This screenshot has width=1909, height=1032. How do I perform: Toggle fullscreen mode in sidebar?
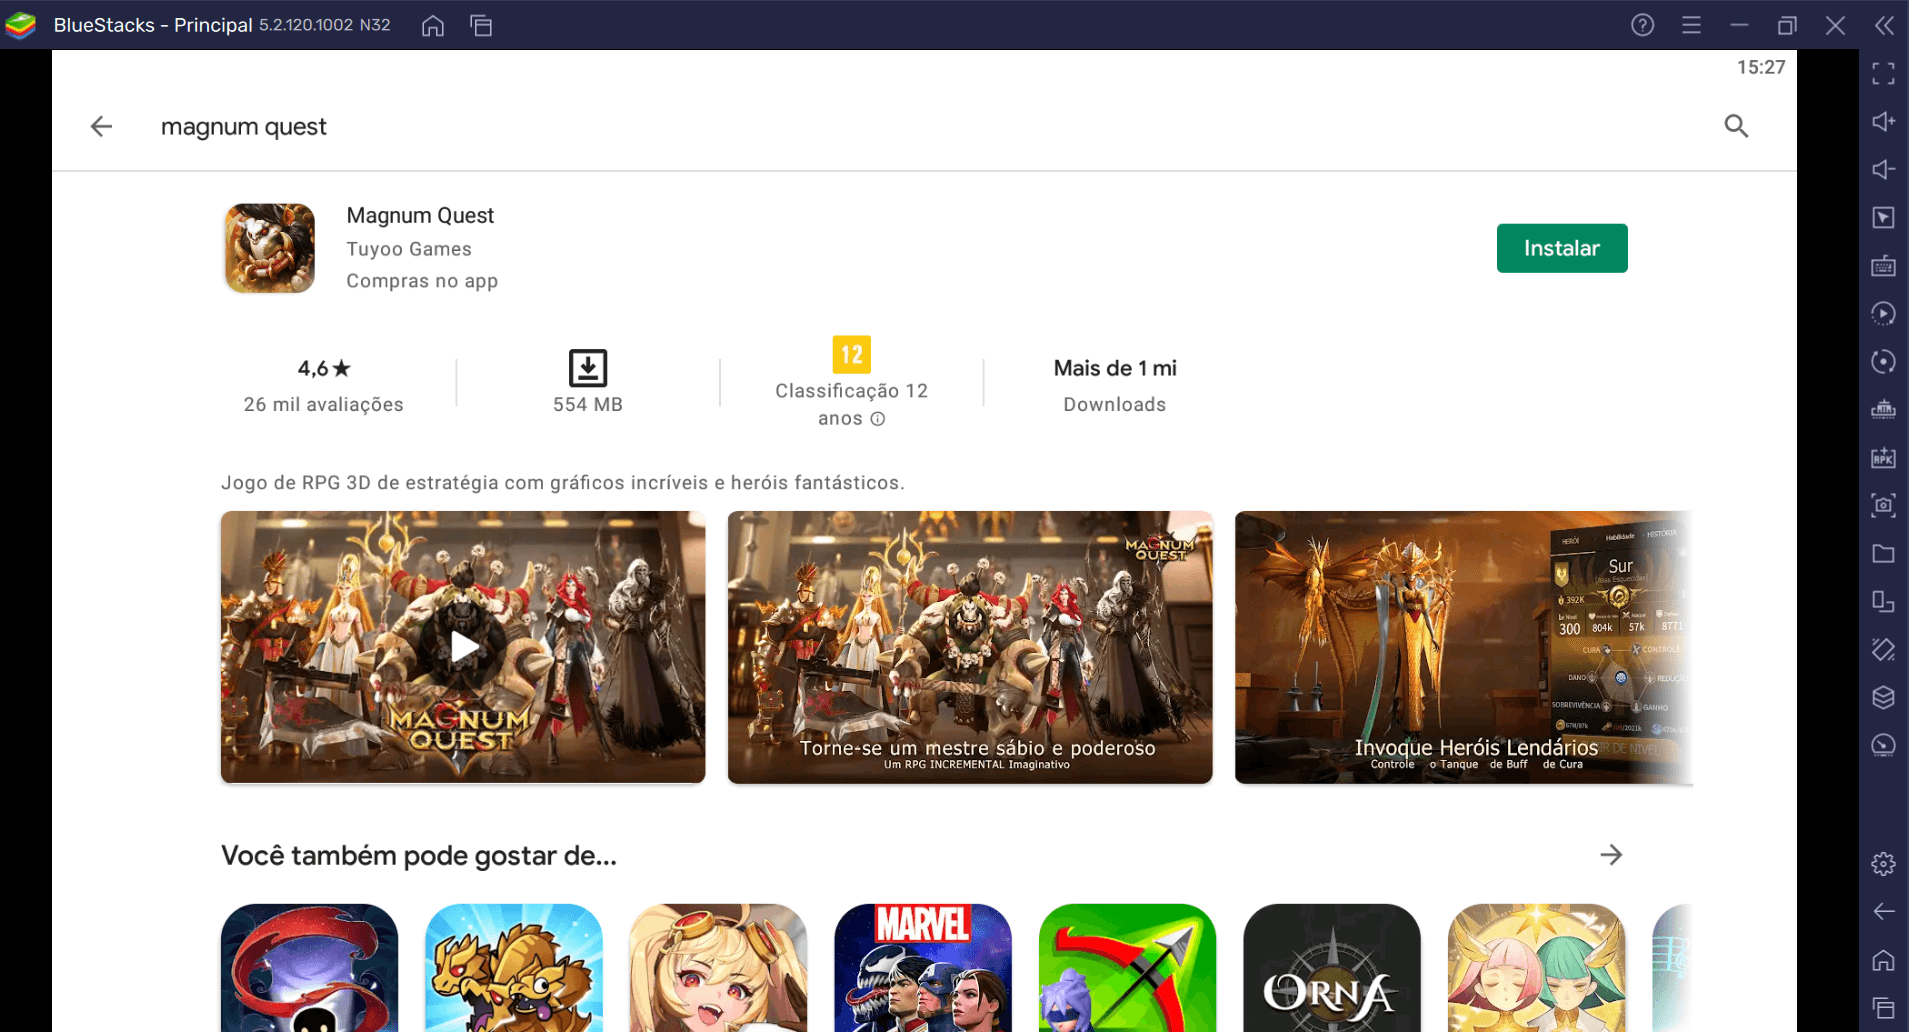click(x=1883, y=73)
